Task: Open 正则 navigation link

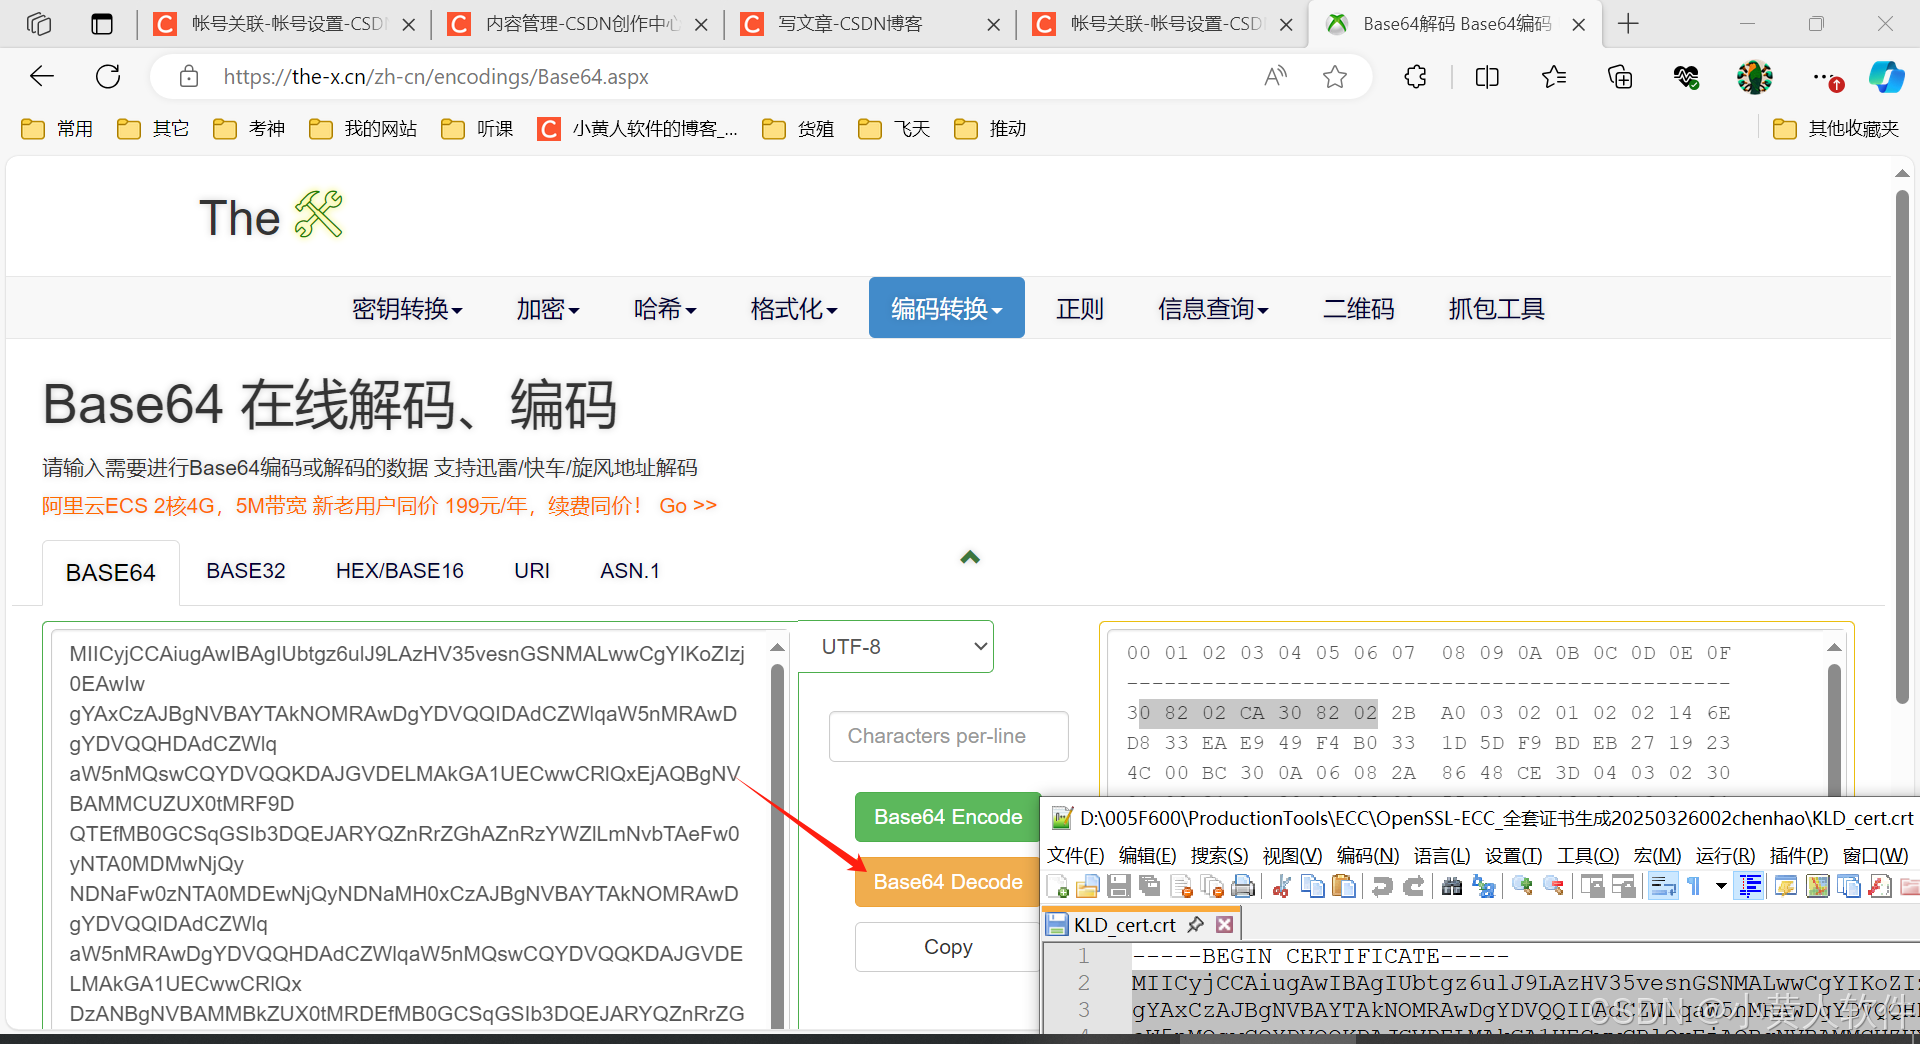Action: pyautogui.click(x=1080, y=309)
